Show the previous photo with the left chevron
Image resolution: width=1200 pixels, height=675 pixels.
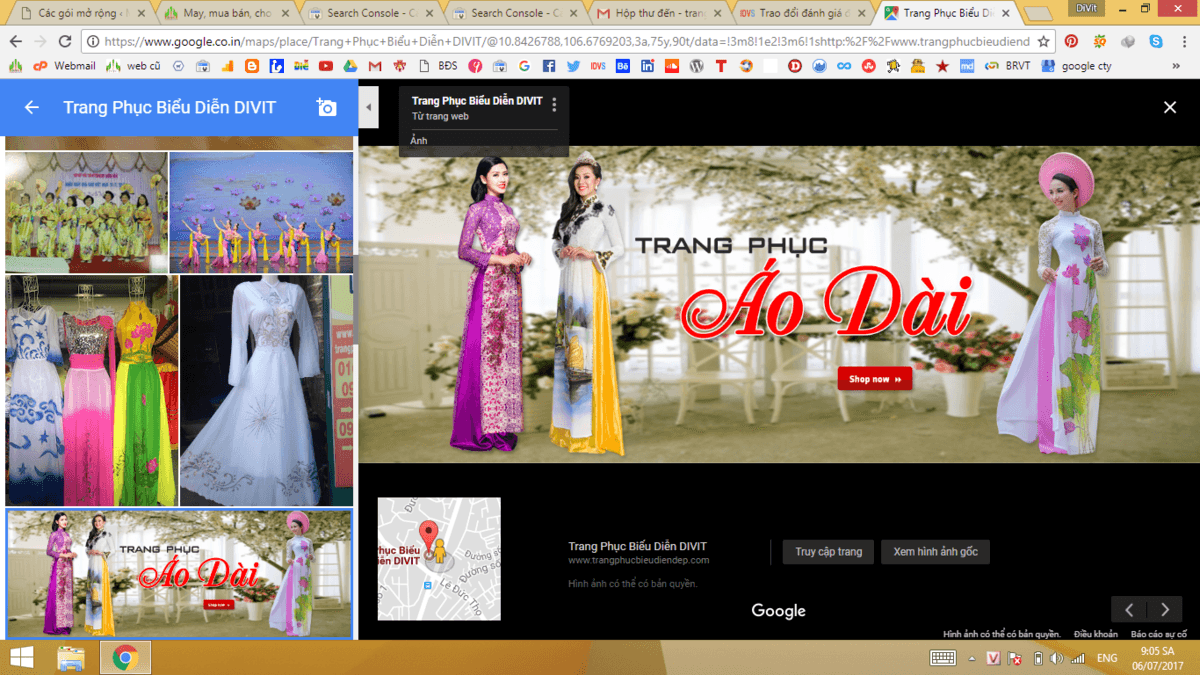coord(1129,609)
